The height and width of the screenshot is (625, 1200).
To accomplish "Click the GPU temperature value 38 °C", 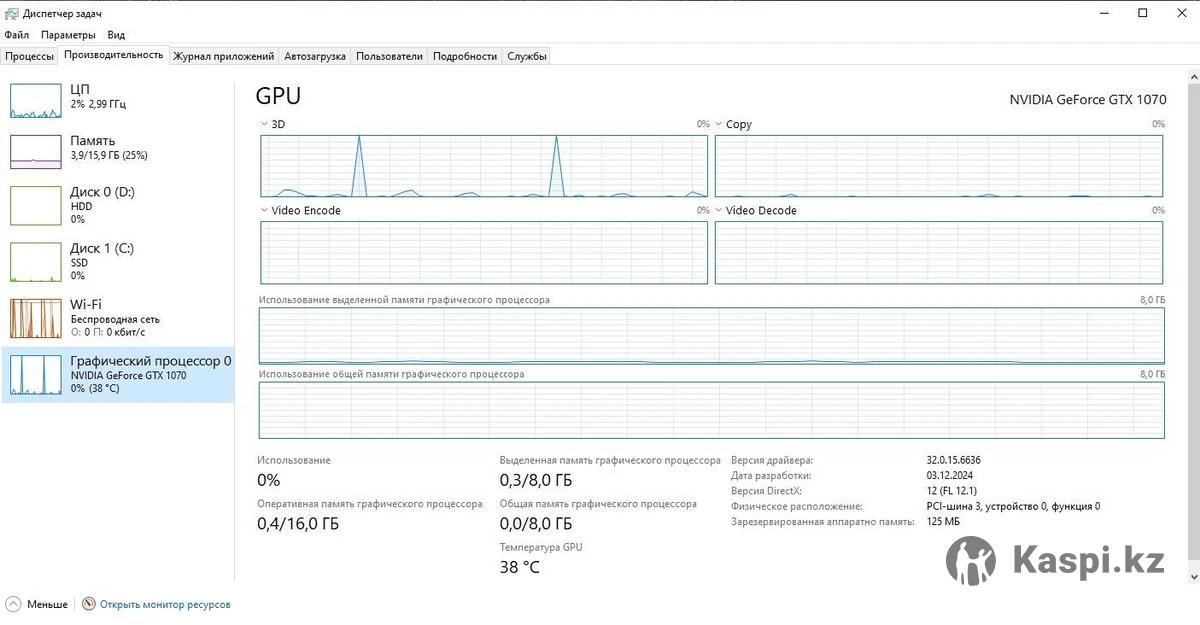I will pos(520,567).
